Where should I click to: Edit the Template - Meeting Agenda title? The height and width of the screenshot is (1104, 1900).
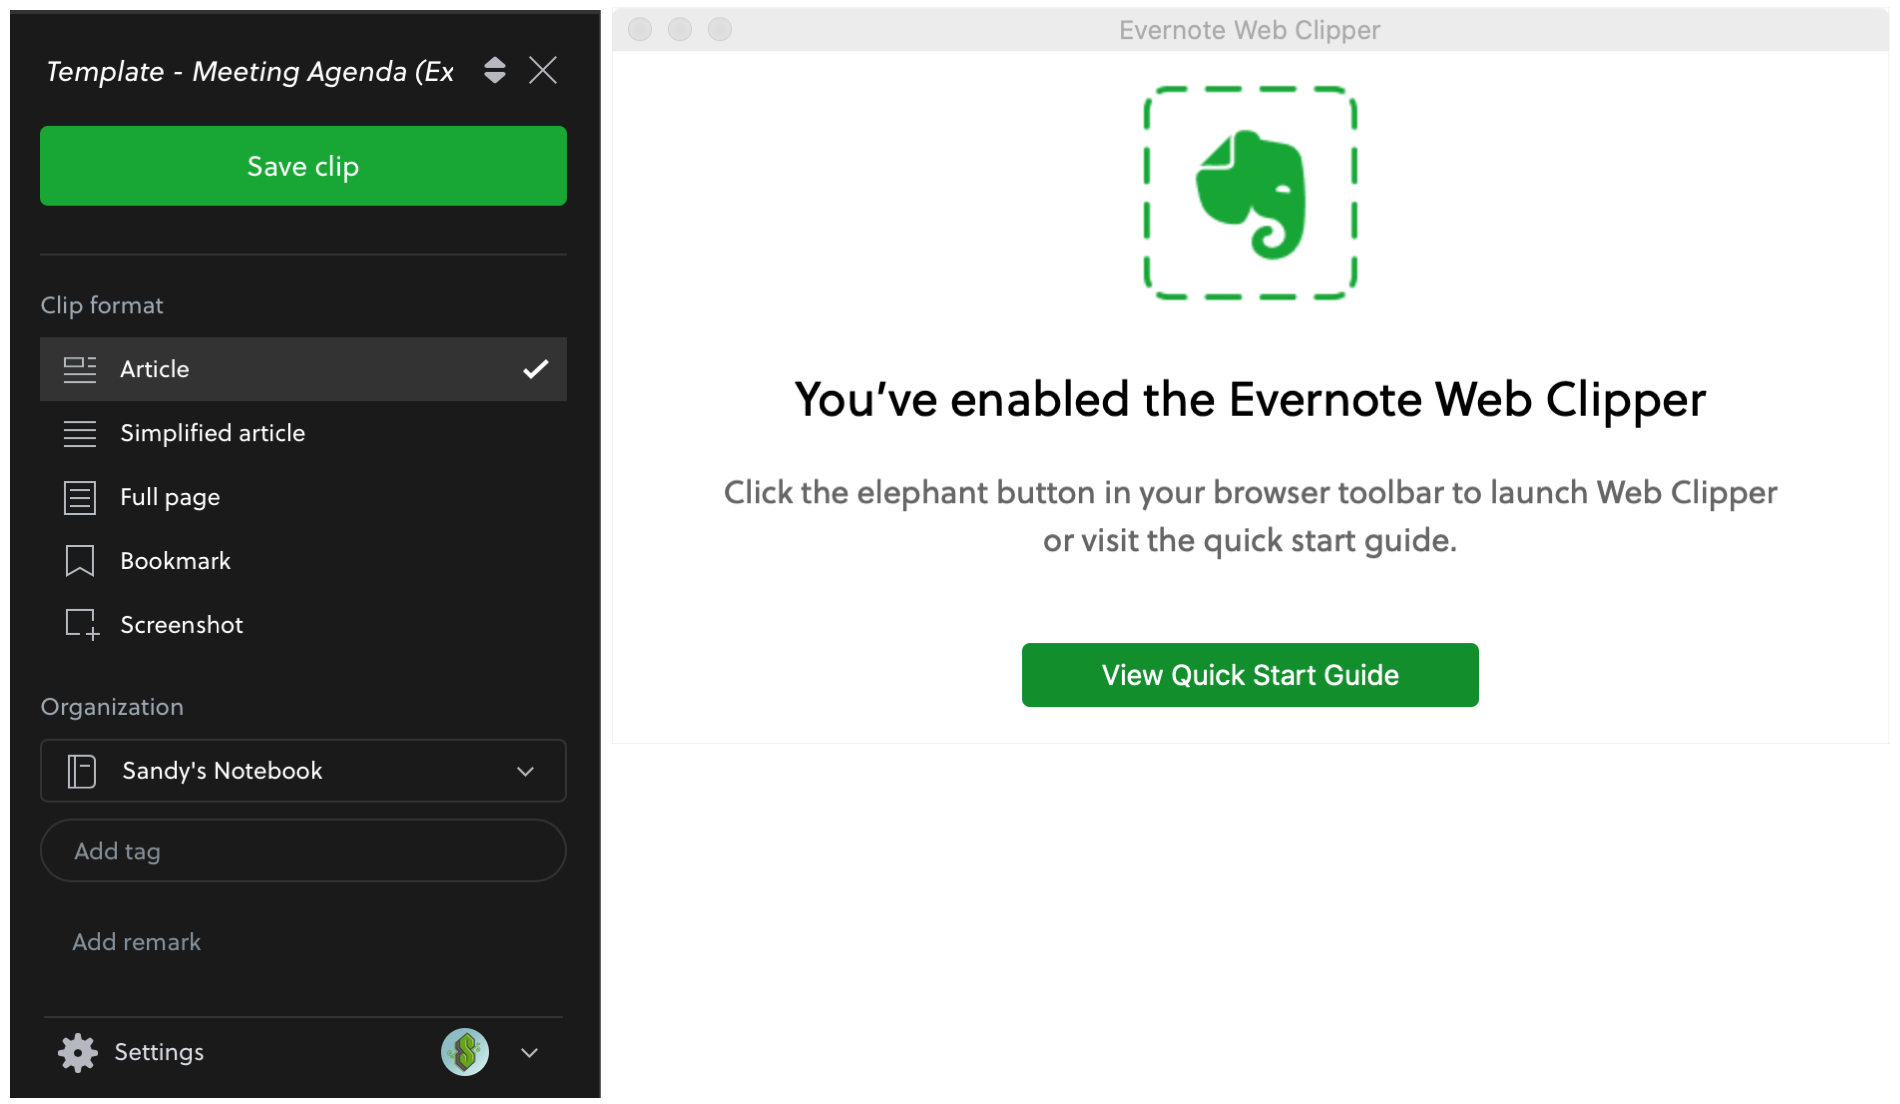(250, 71)
